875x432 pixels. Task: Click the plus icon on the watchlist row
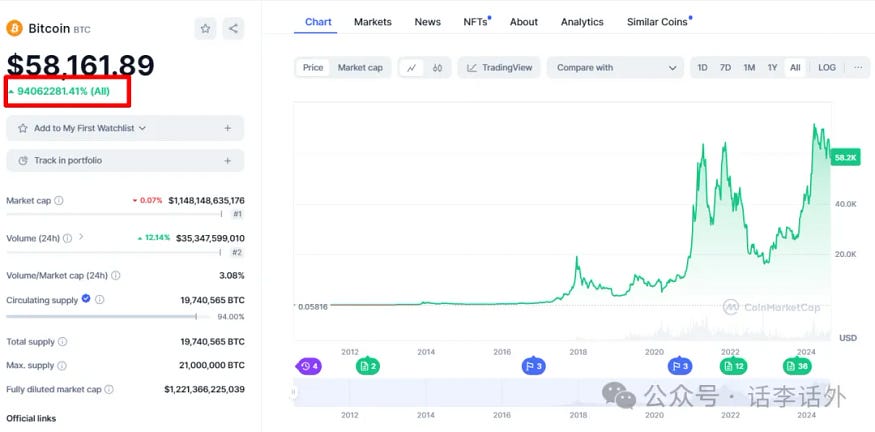(228, 128)
